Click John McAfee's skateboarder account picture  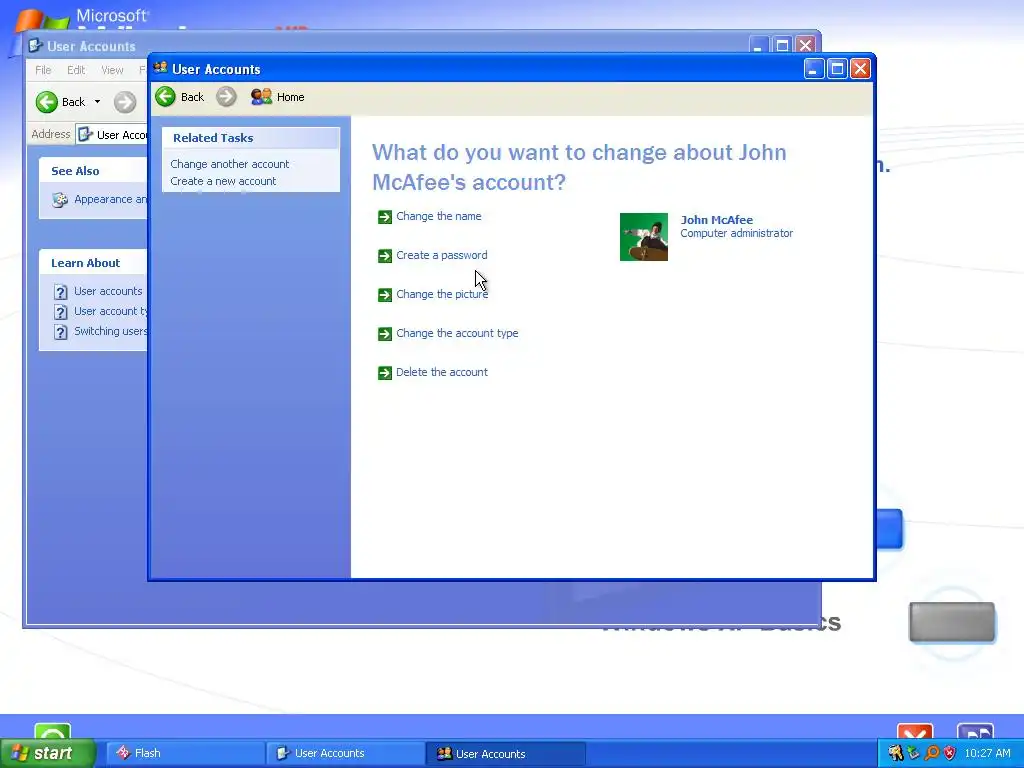(644, 237)
